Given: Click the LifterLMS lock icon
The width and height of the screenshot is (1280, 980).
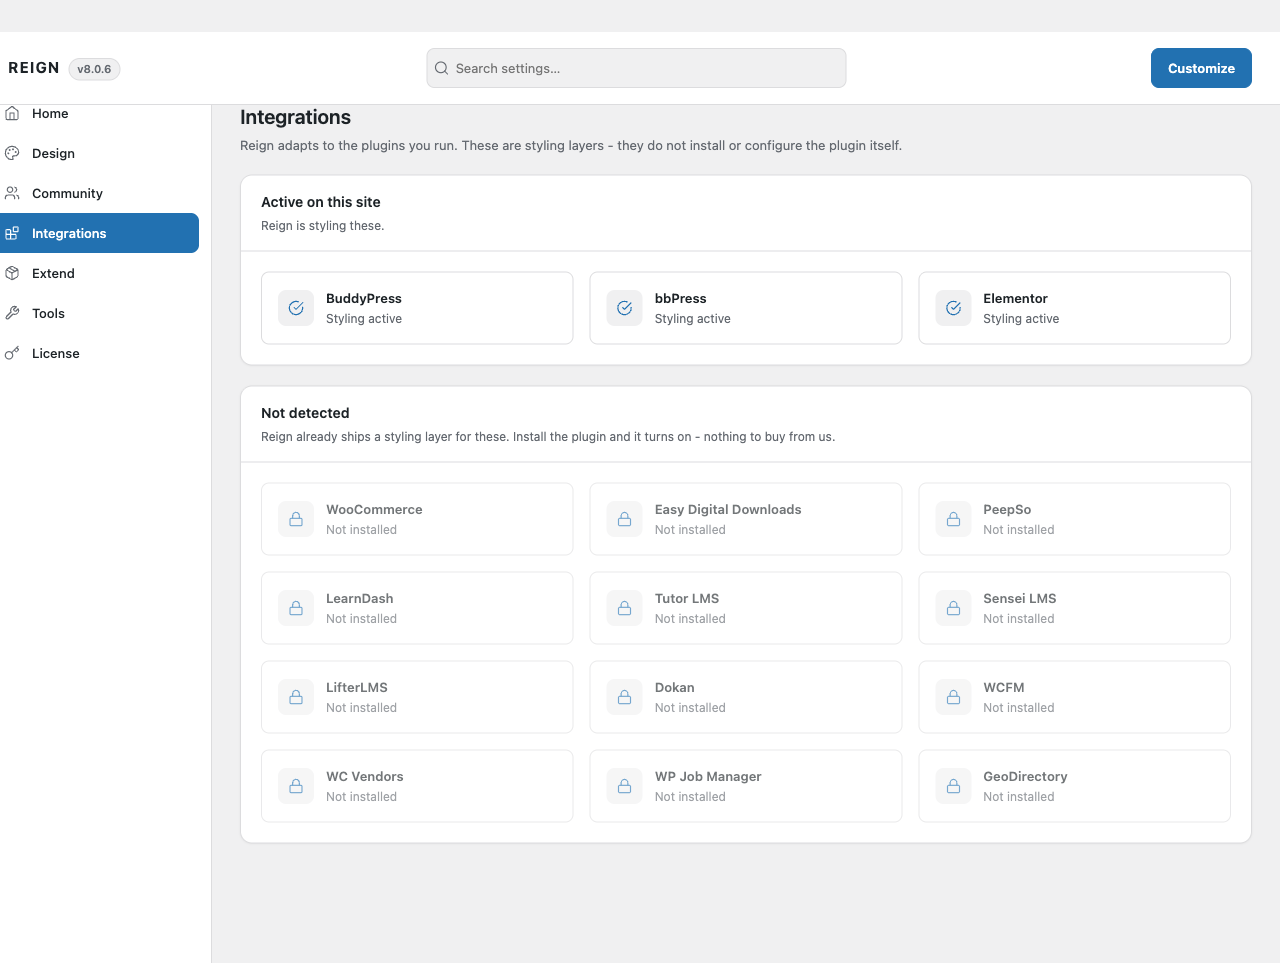Looking at the screenshot, I should click(296, 697).
